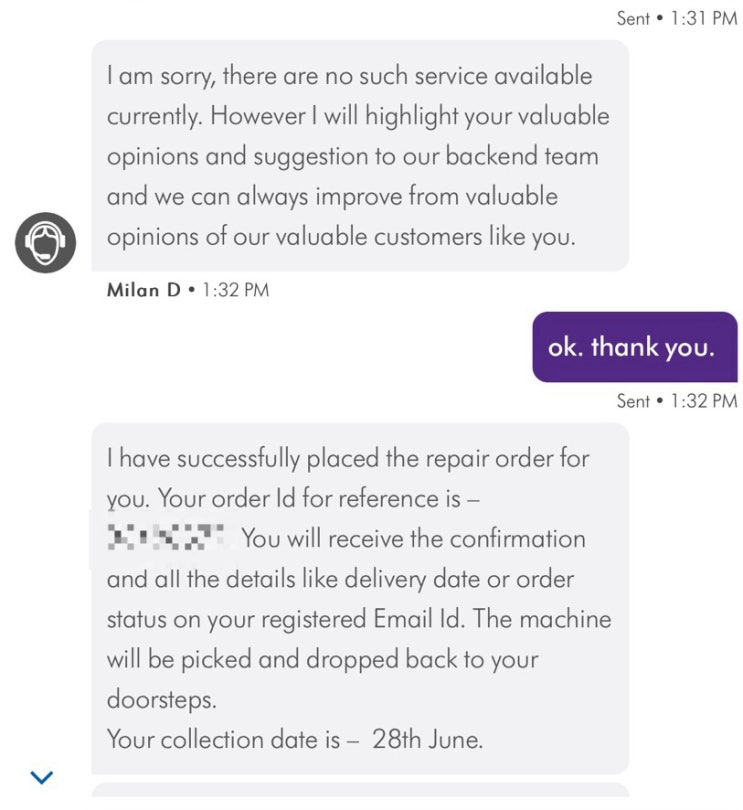Click the "Sent • 1:31 PM" status label
The width and height of the screenshot is (743, 810).
[676, 18]
